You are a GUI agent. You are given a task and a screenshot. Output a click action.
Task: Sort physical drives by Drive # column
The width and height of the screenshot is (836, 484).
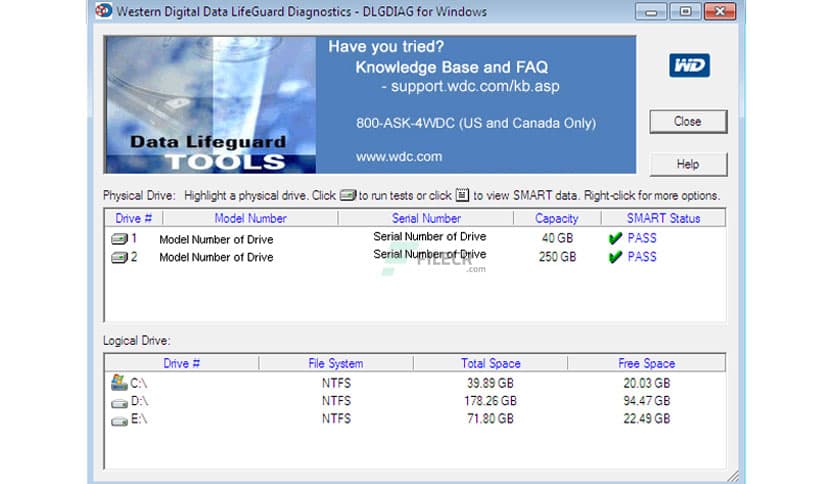click(x=133, y=218)
